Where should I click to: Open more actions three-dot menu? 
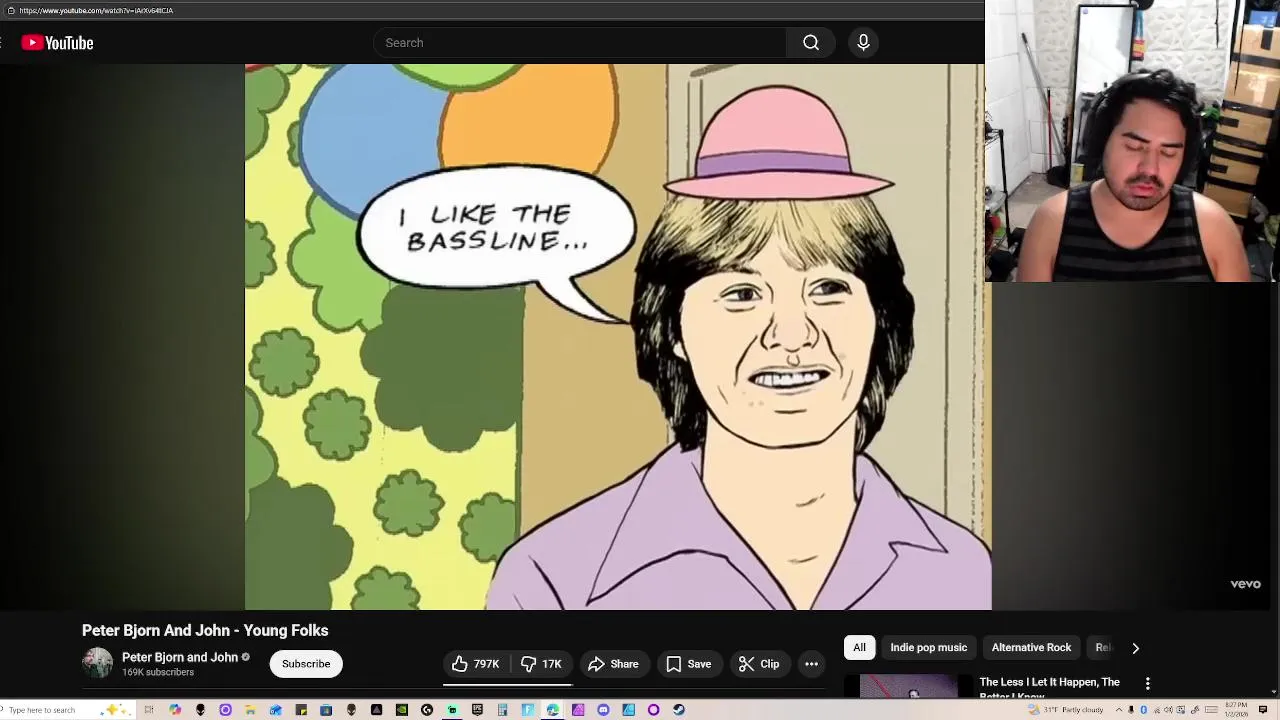[811, 664]
